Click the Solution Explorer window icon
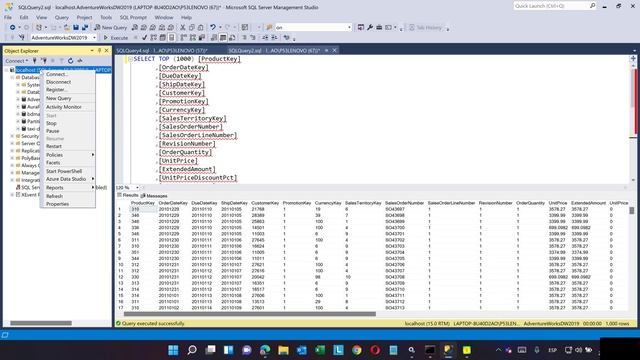The image size is (640, 360). (361, 27)
